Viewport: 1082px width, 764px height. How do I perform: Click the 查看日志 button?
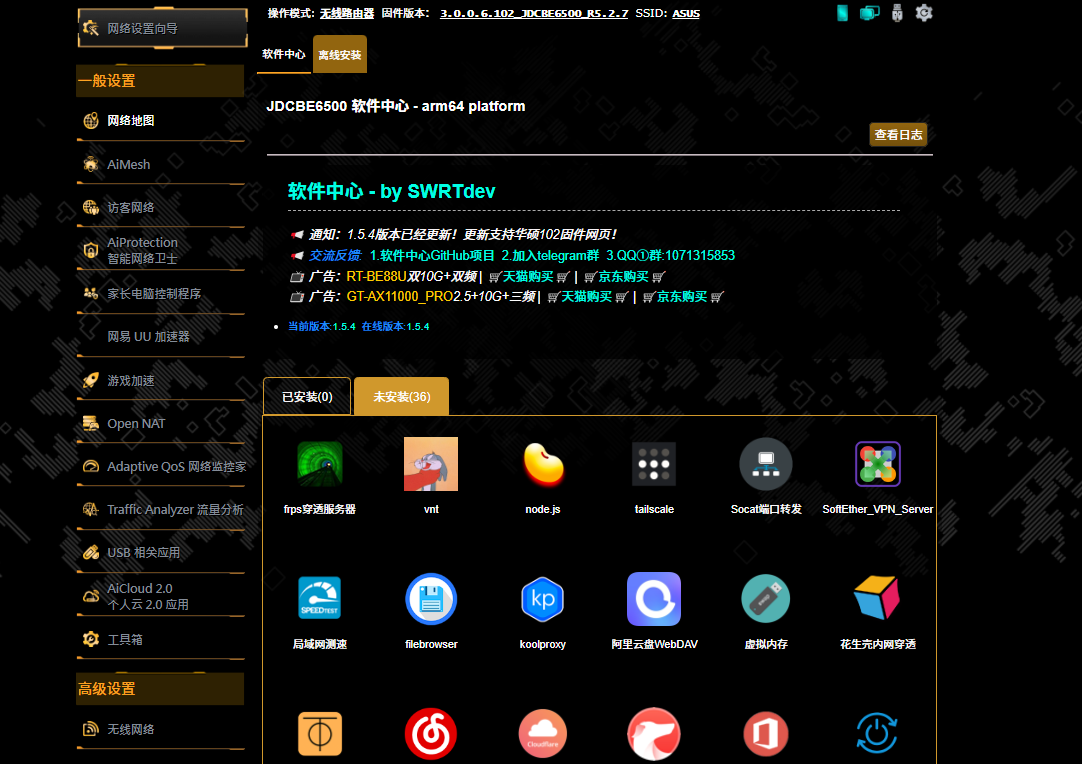898,135
